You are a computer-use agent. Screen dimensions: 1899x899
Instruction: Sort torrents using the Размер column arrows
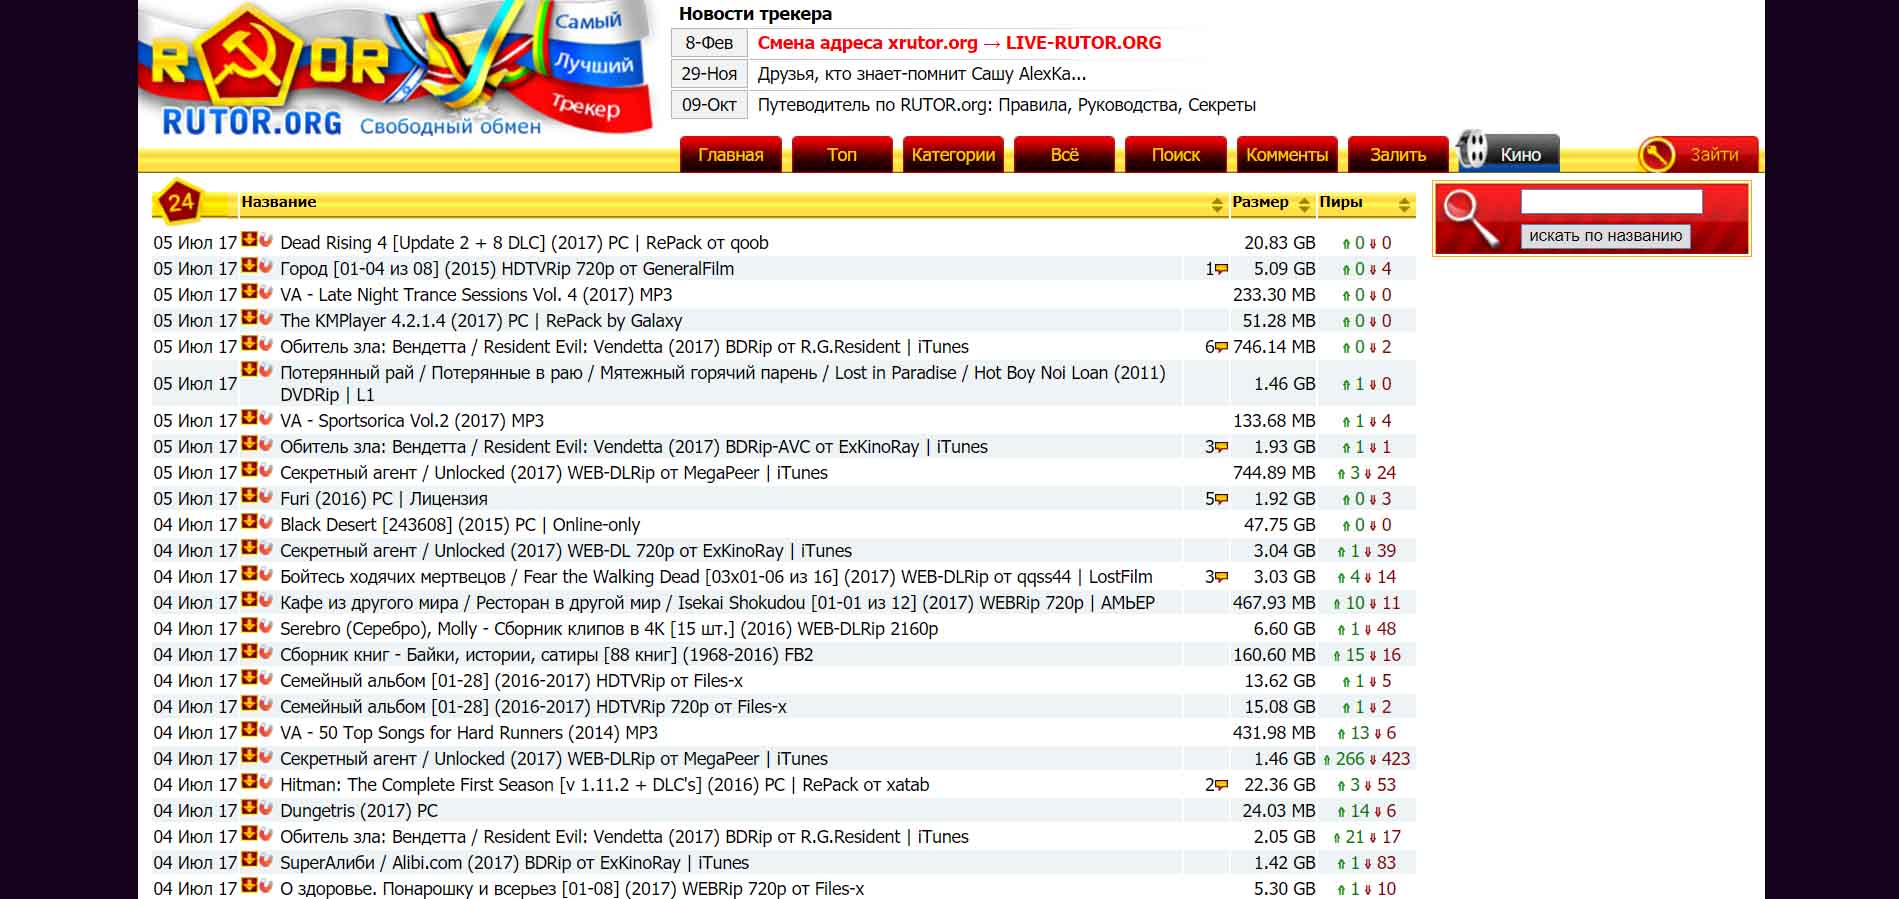tap(1304, 204)
